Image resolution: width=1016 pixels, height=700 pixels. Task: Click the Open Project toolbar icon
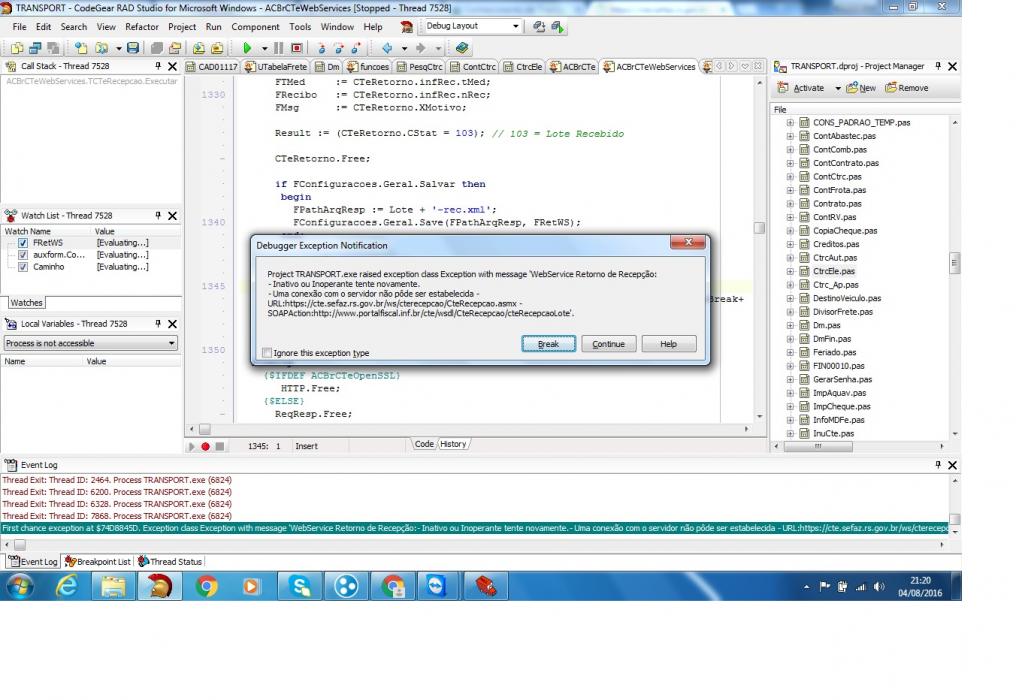point(175,48)
